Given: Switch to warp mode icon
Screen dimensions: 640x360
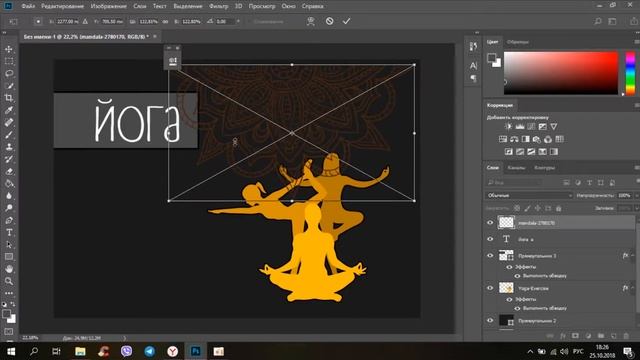Looking at the screenshot, I should click(x=311, y=21).
